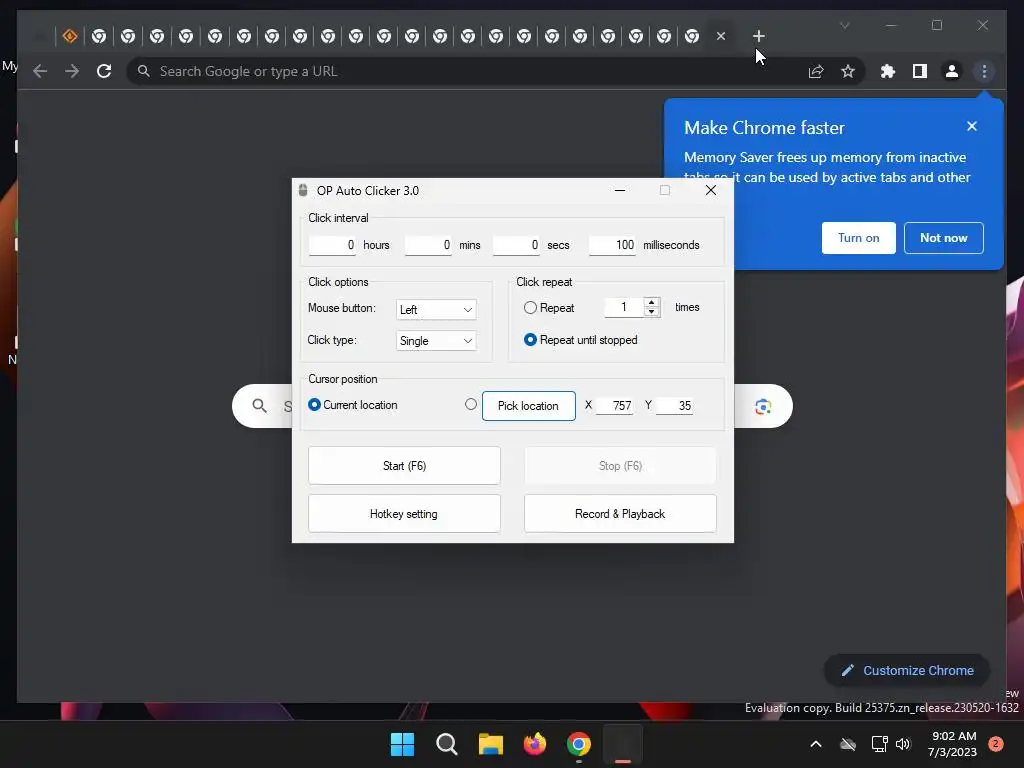Decrease repeat times with down arrow
This screenshot has height=768, width=1024.
651,312
